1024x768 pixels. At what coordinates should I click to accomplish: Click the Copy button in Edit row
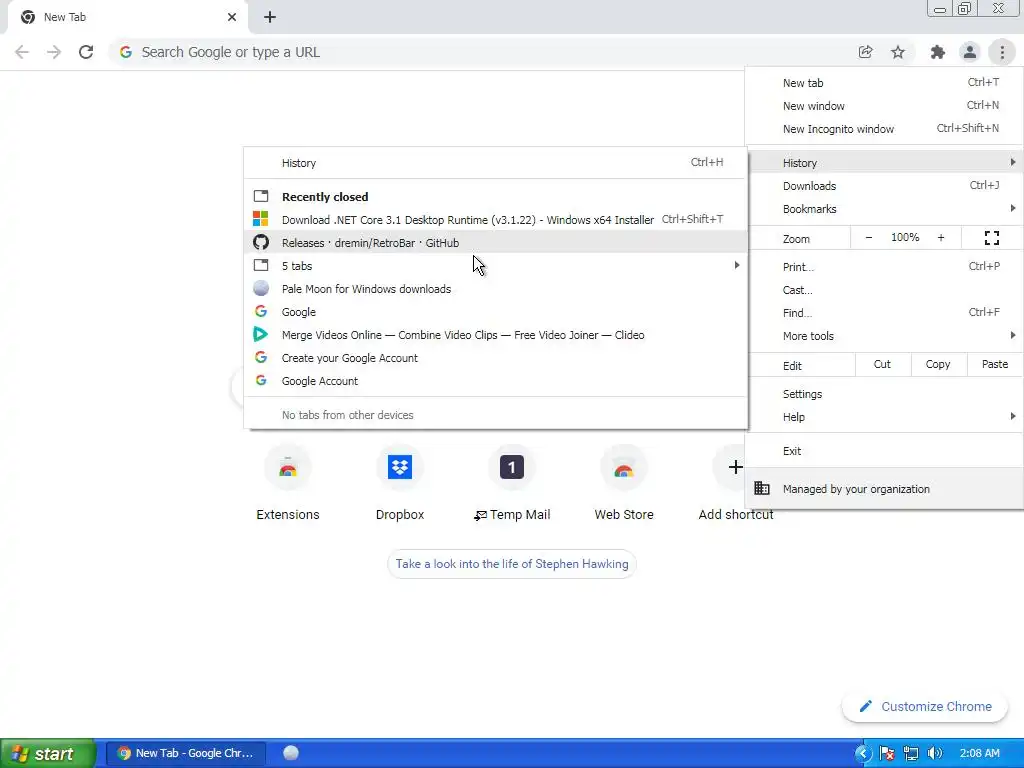[x=938, y=364]
